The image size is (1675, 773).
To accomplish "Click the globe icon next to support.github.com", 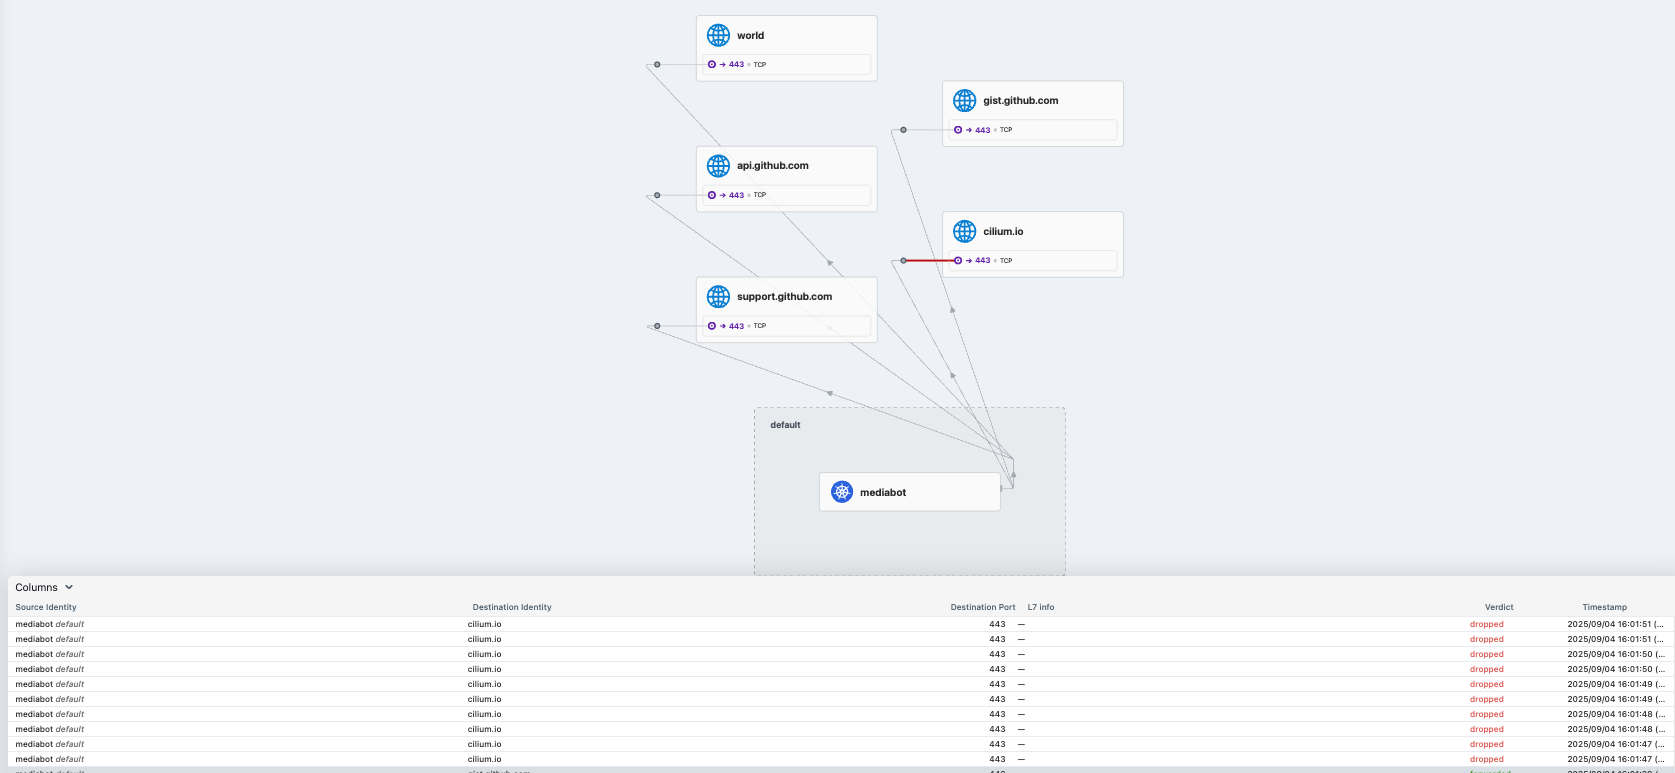I will [718, 296].
